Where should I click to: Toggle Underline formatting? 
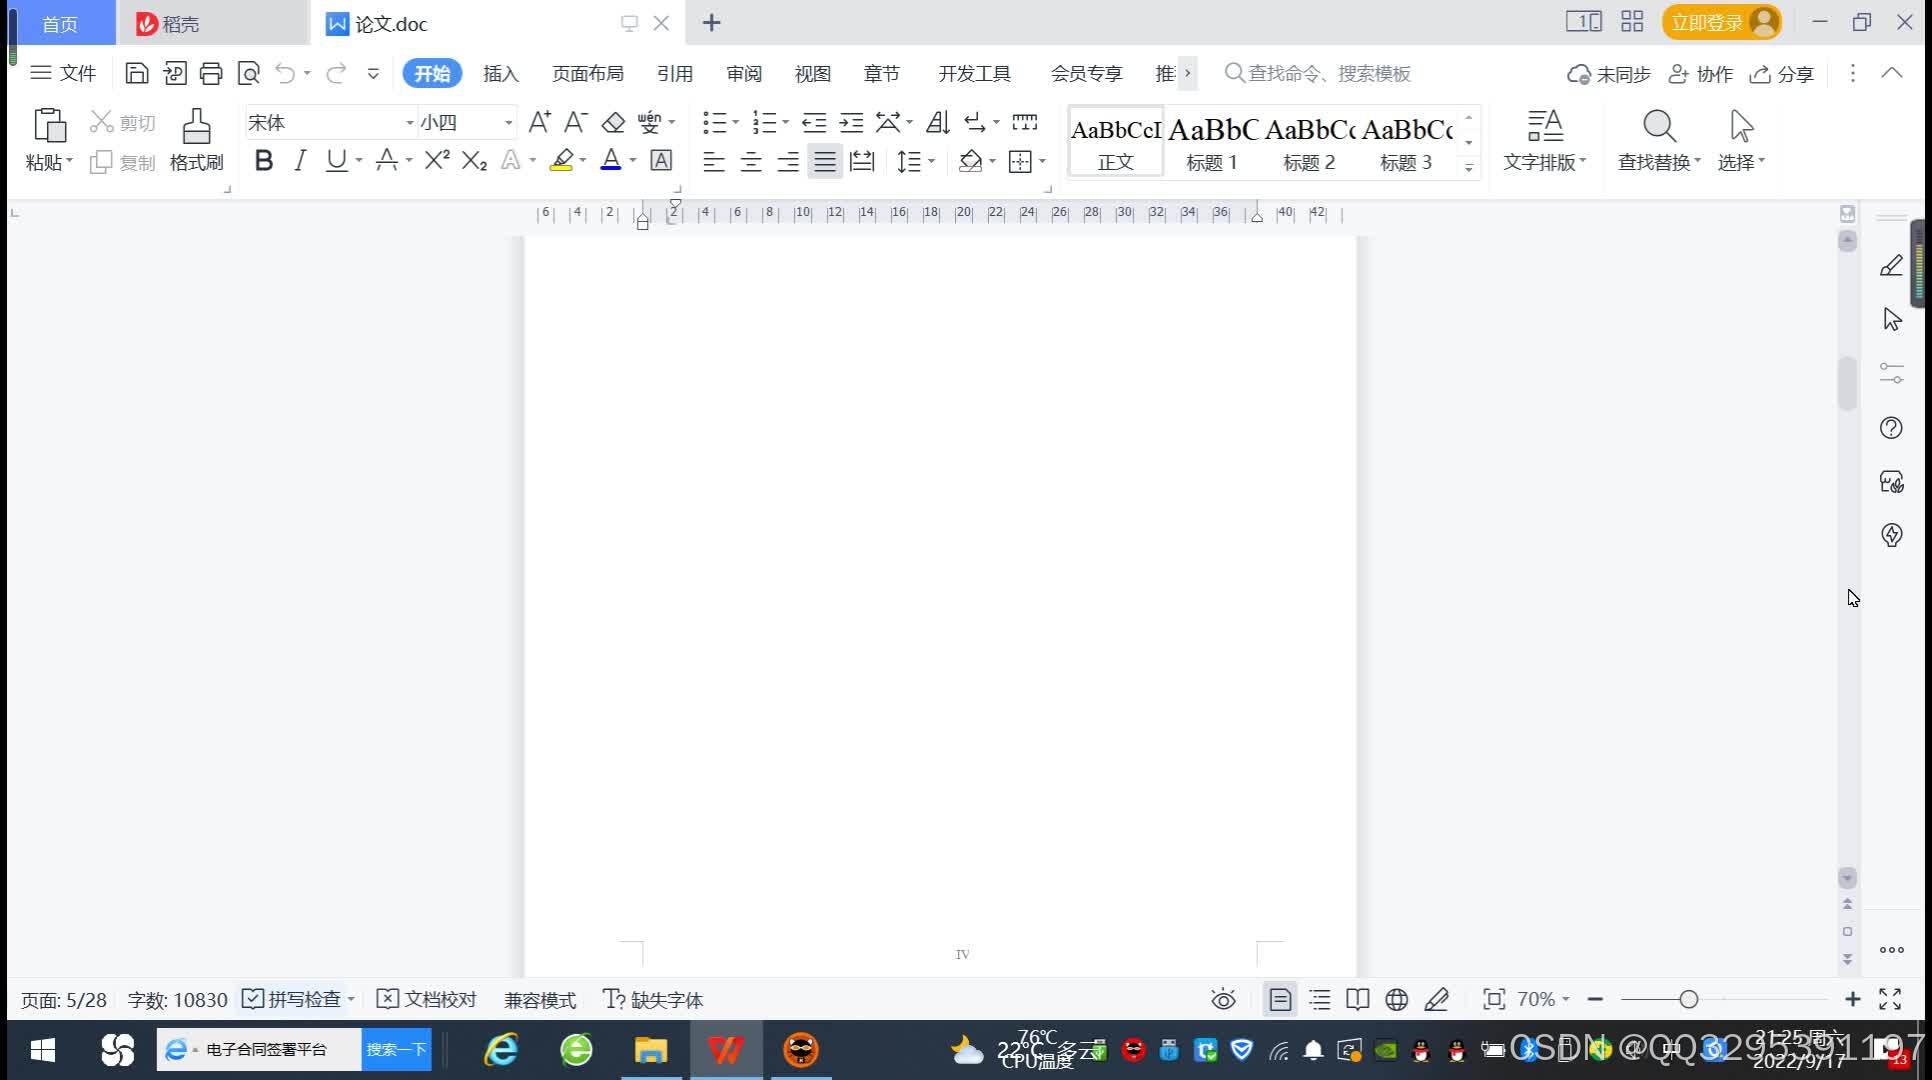pos(337,160)
